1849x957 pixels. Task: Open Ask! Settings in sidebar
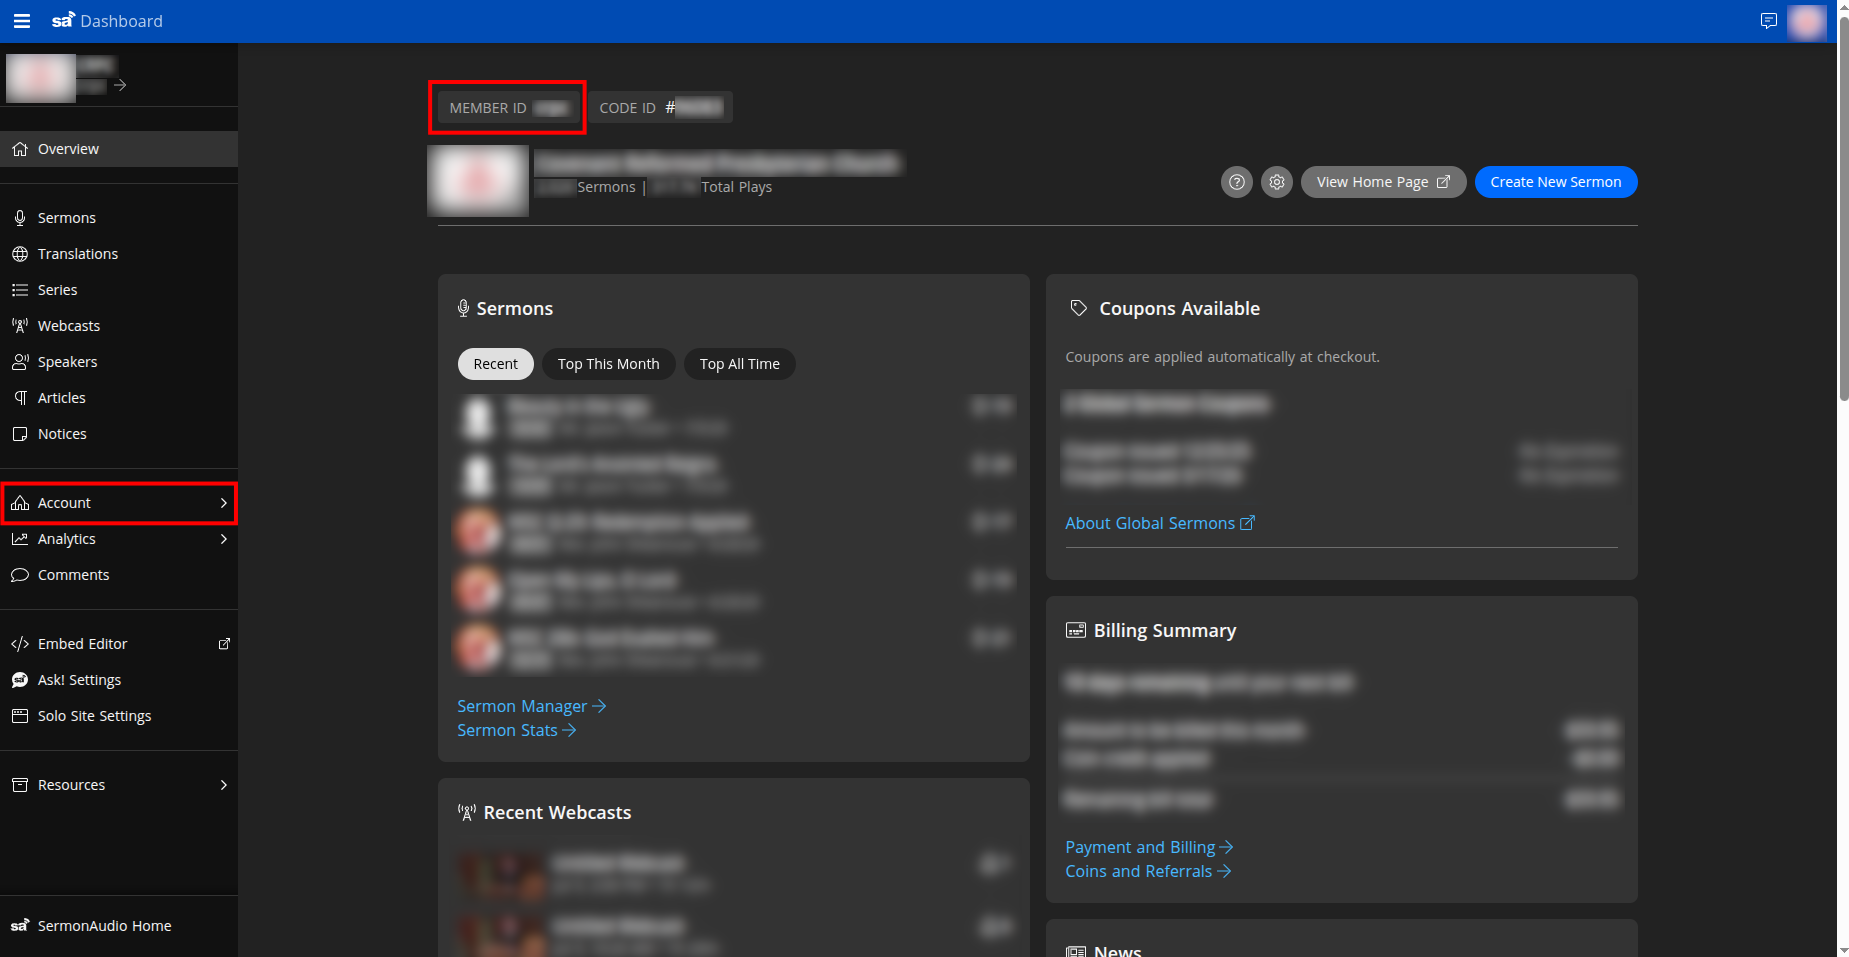point(119,680)
